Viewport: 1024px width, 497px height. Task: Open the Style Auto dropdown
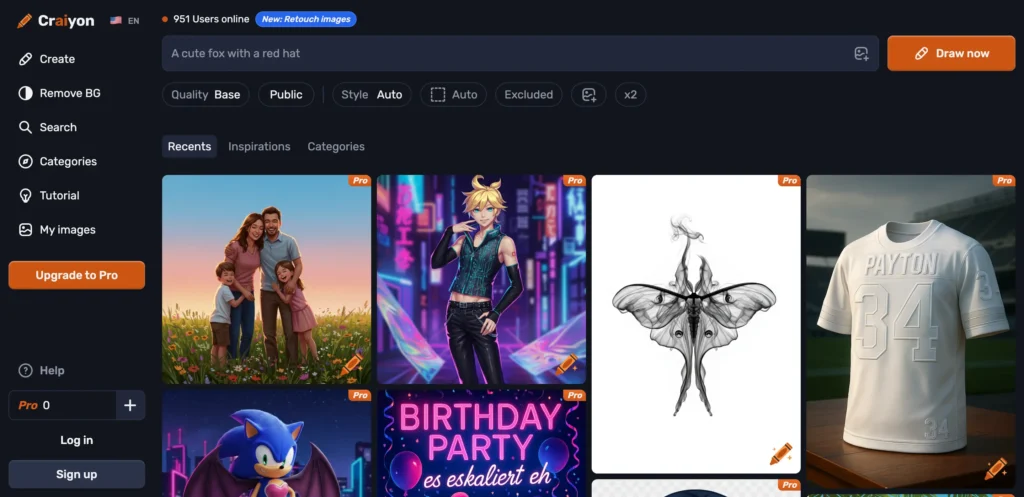[x=372, y=95]
